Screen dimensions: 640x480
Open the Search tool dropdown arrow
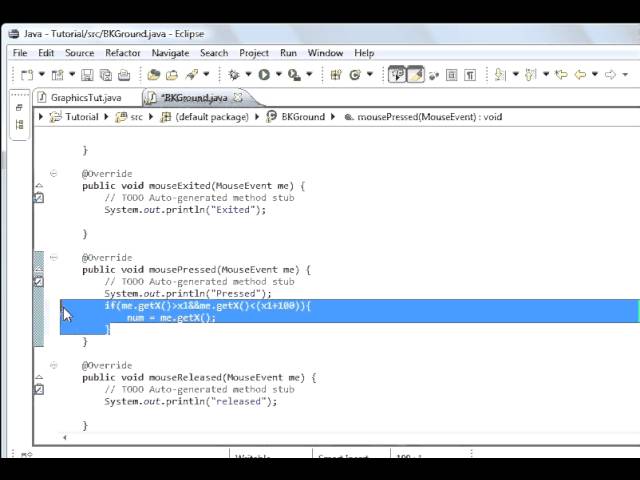point(206,74)
